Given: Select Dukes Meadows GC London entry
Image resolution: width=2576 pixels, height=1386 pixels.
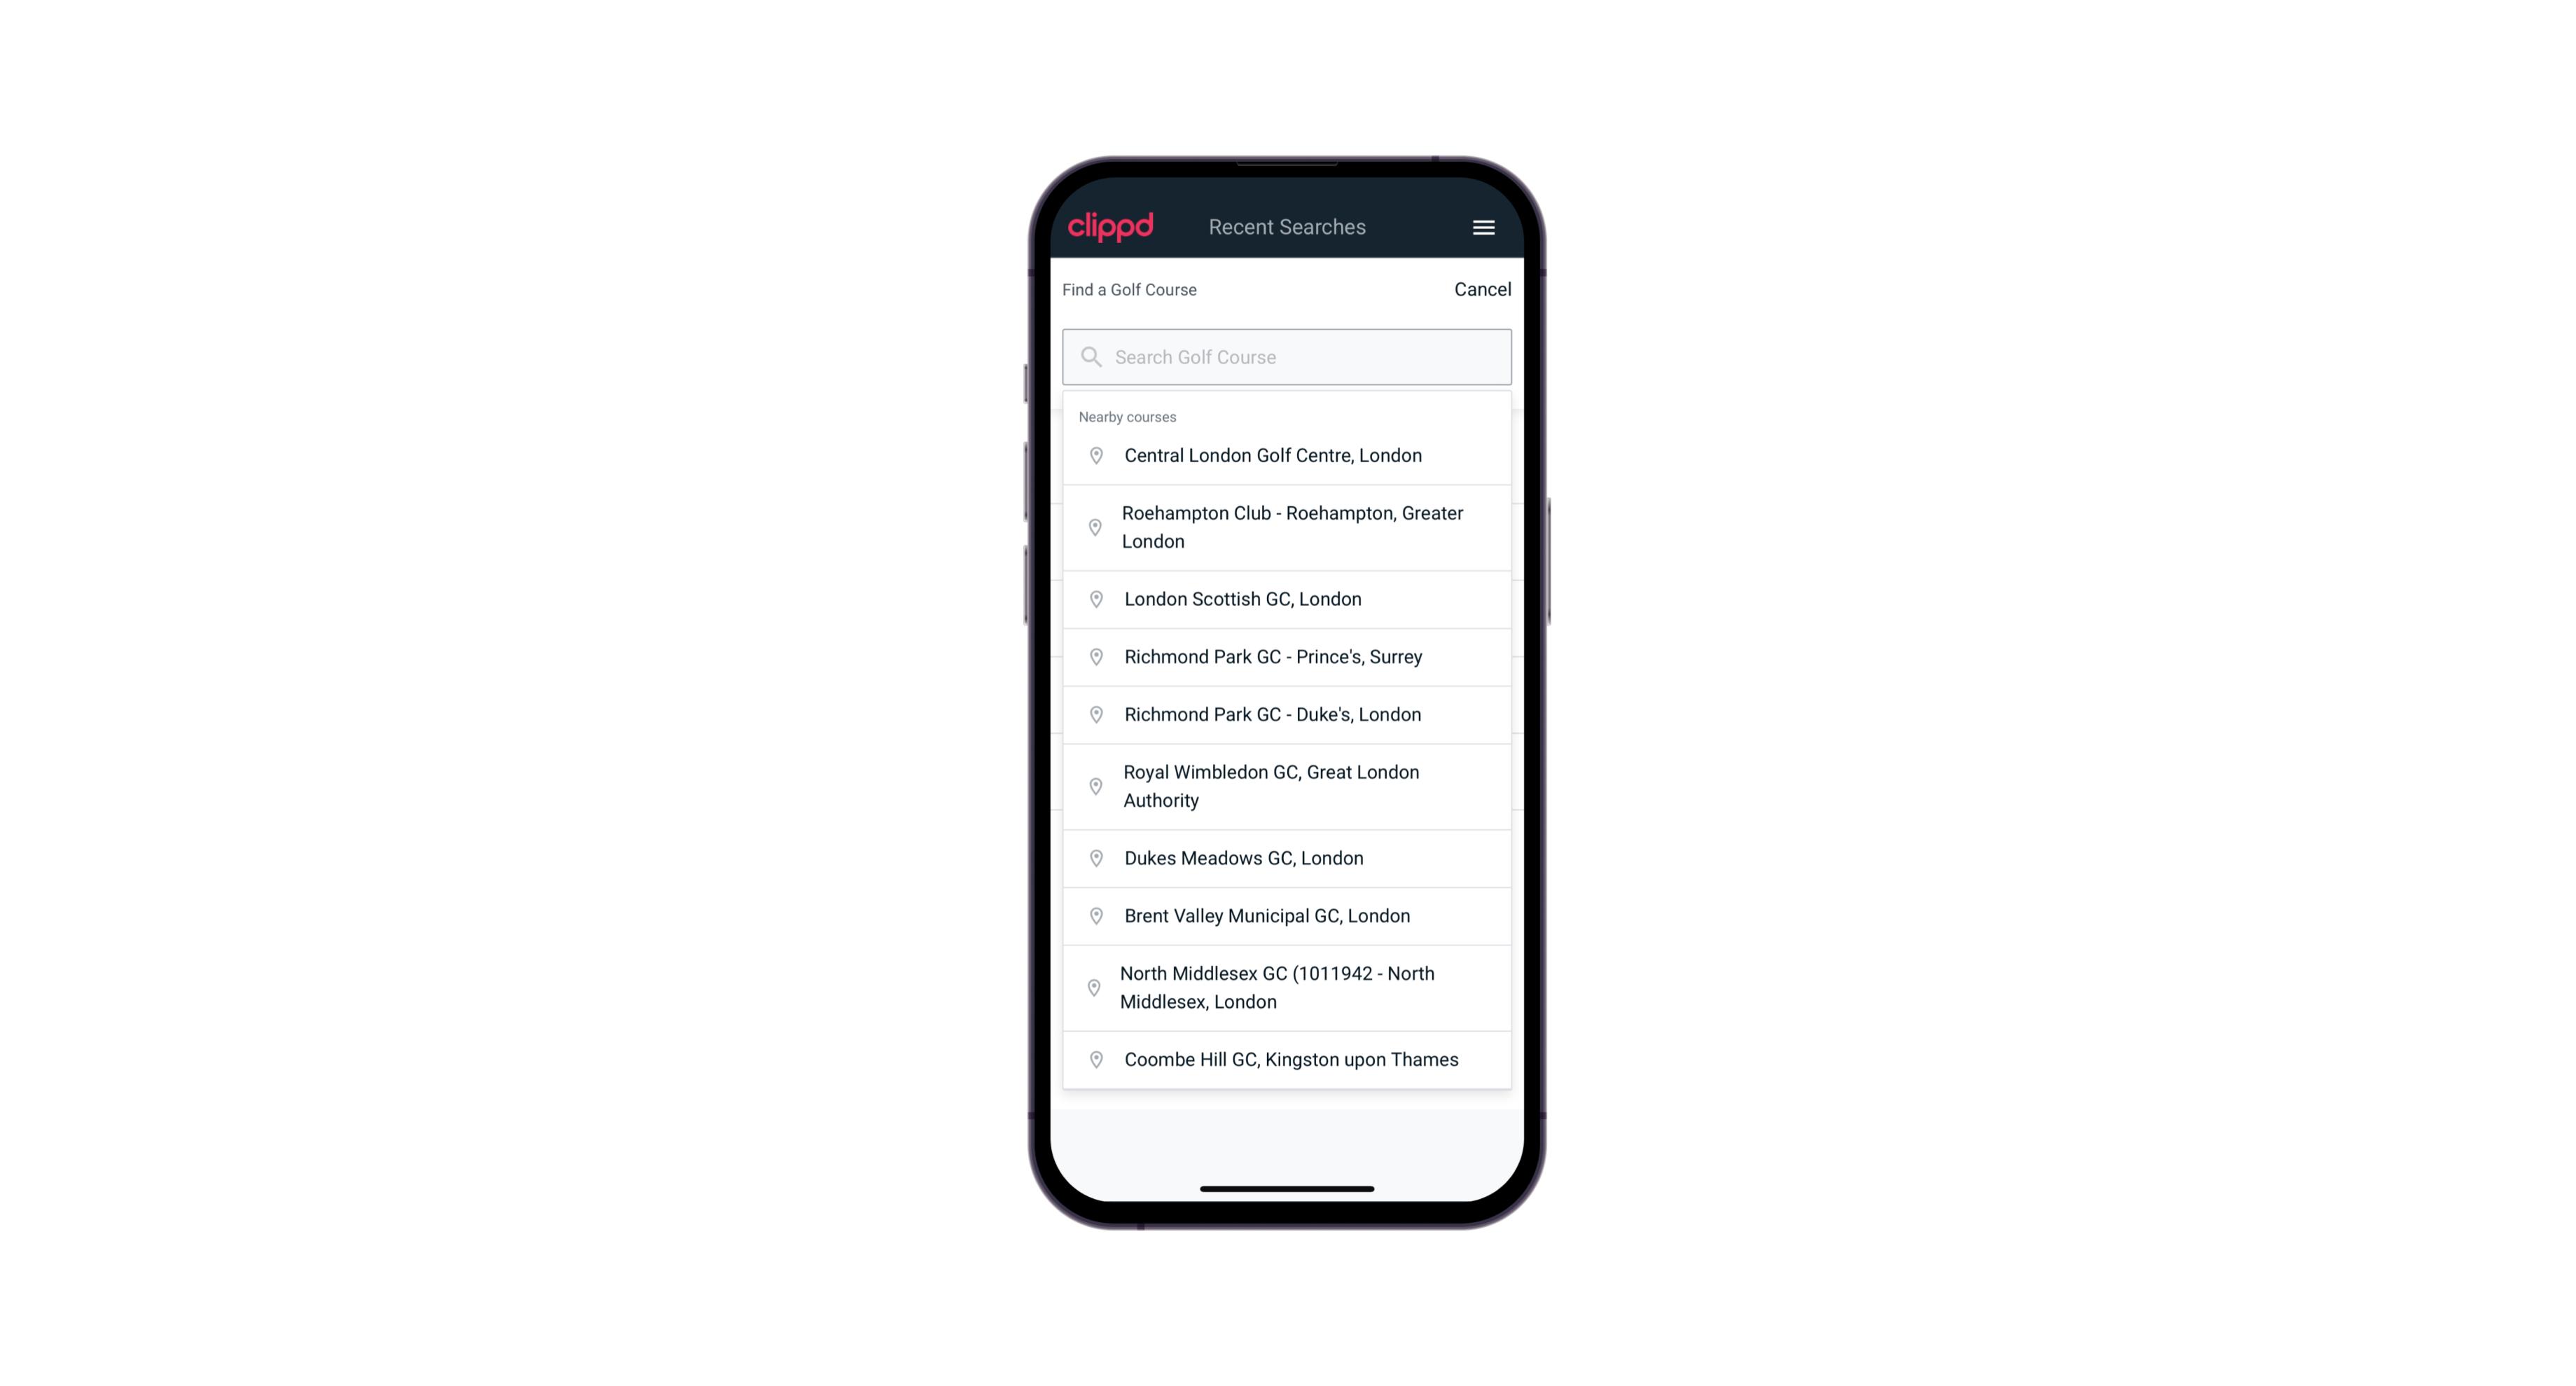Looking at the screenshot, I should pos(1288,857).
